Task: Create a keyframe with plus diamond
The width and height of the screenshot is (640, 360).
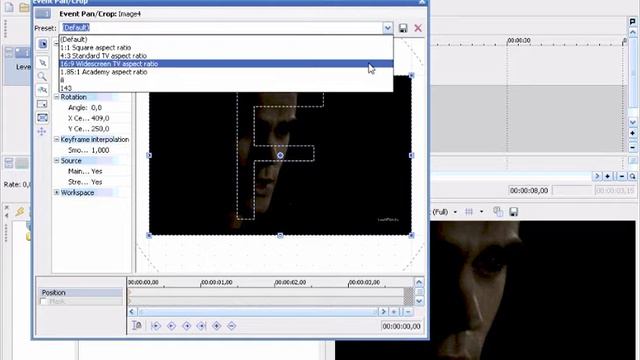Action: [217, 326]
